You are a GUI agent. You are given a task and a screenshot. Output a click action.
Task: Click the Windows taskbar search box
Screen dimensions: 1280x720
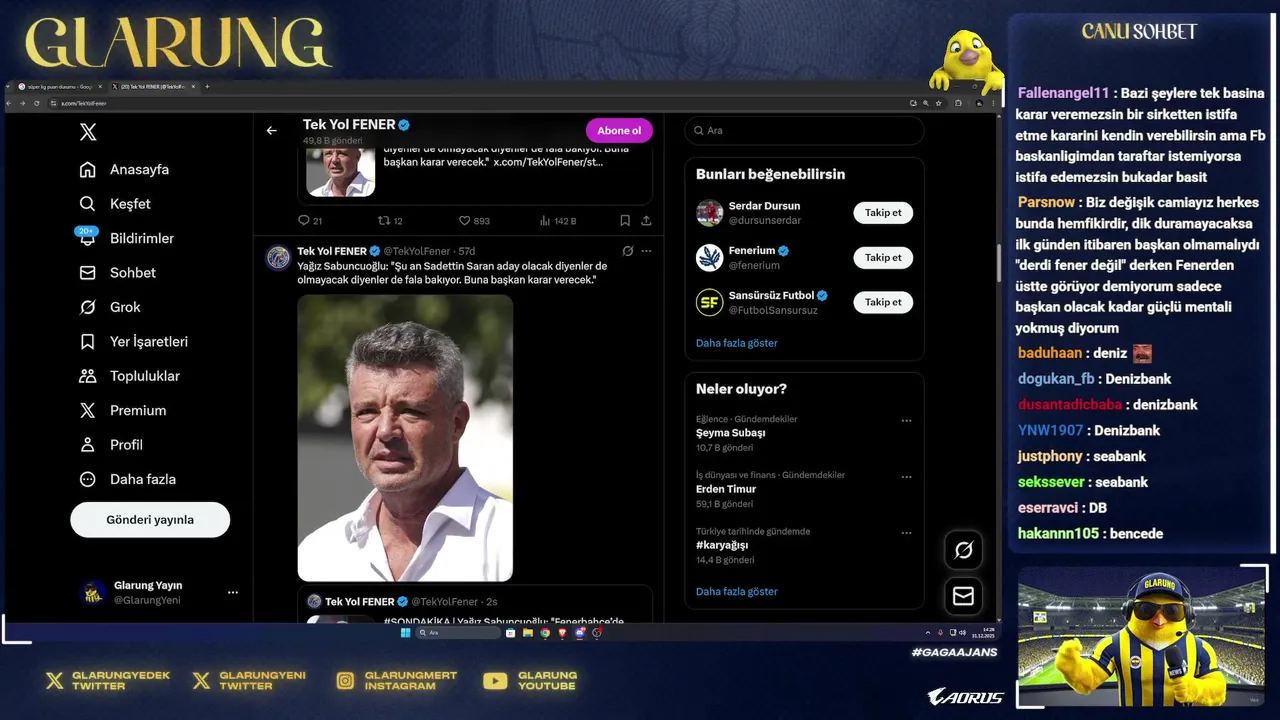[458, 633]
